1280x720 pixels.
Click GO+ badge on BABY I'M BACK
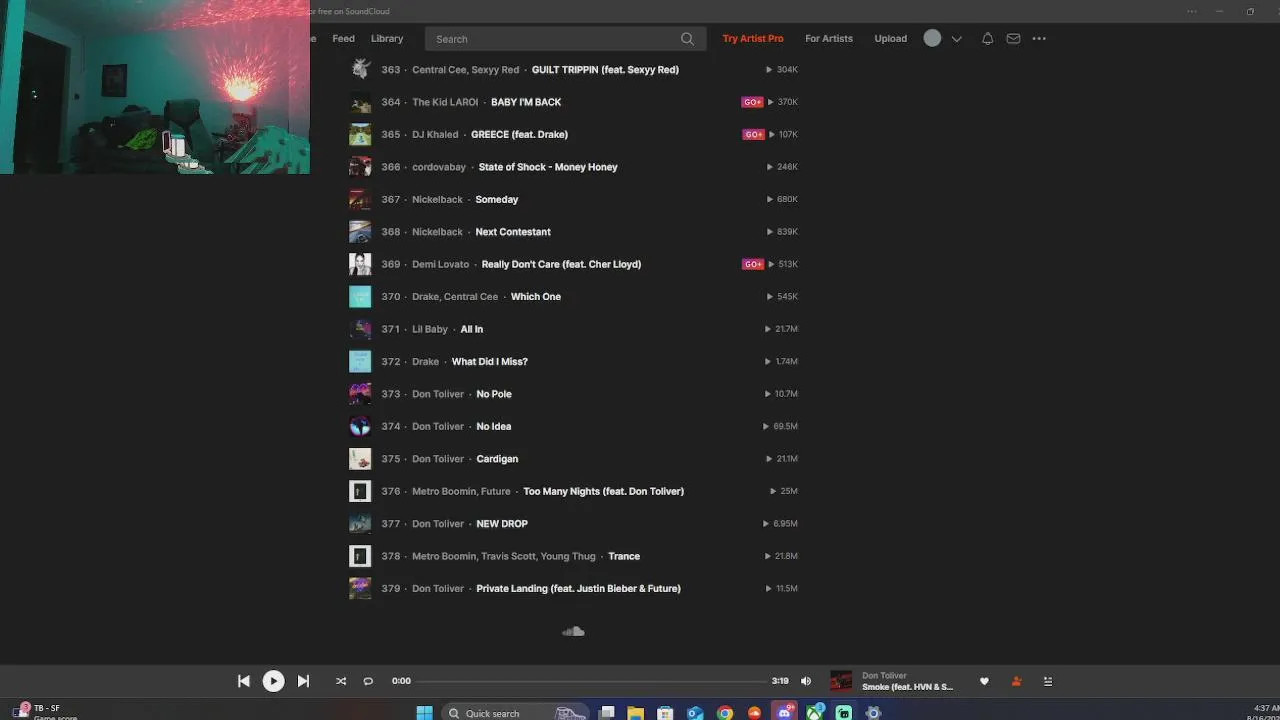coord(752,102)
